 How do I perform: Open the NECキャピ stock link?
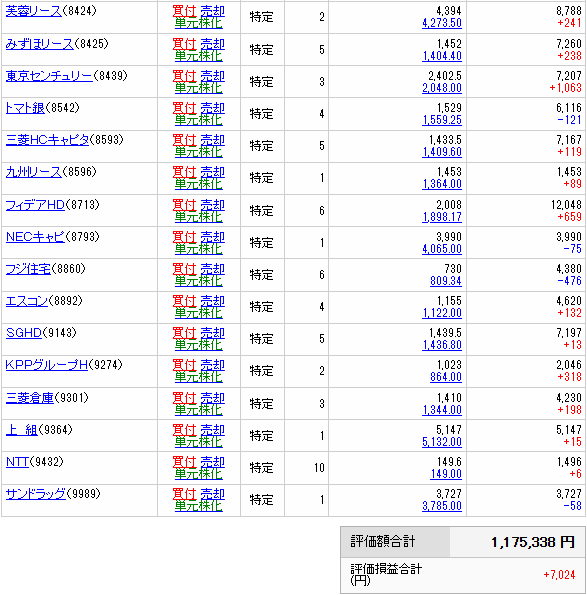click(35, 237)
